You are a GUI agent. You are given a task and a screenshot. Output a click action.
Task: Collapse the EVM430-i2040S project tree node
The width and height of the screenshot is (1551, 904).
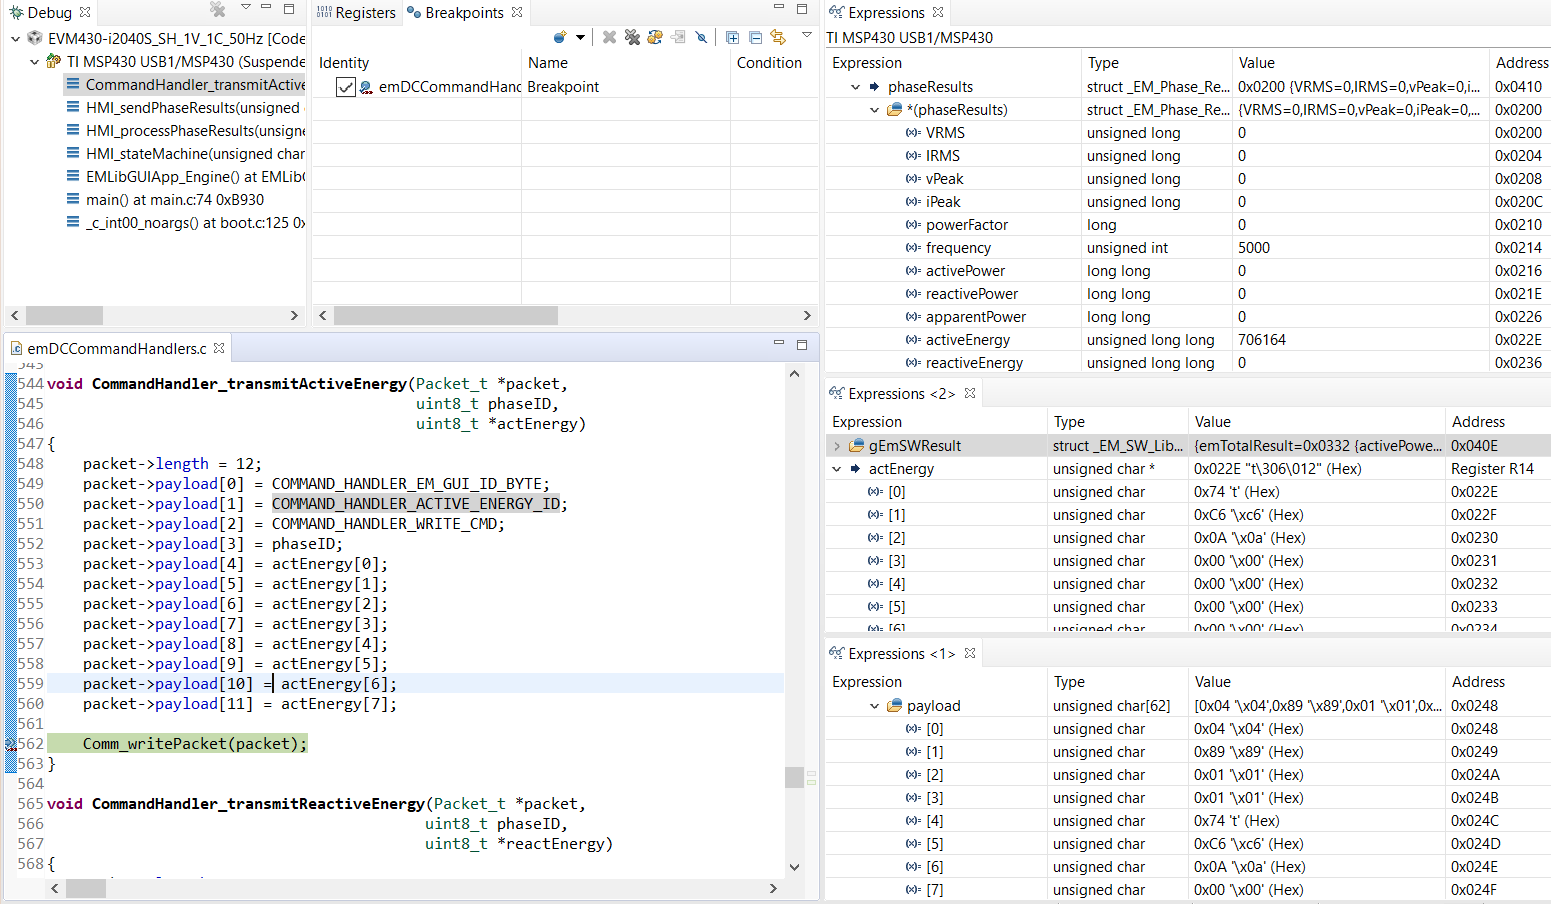coord(15,38)
